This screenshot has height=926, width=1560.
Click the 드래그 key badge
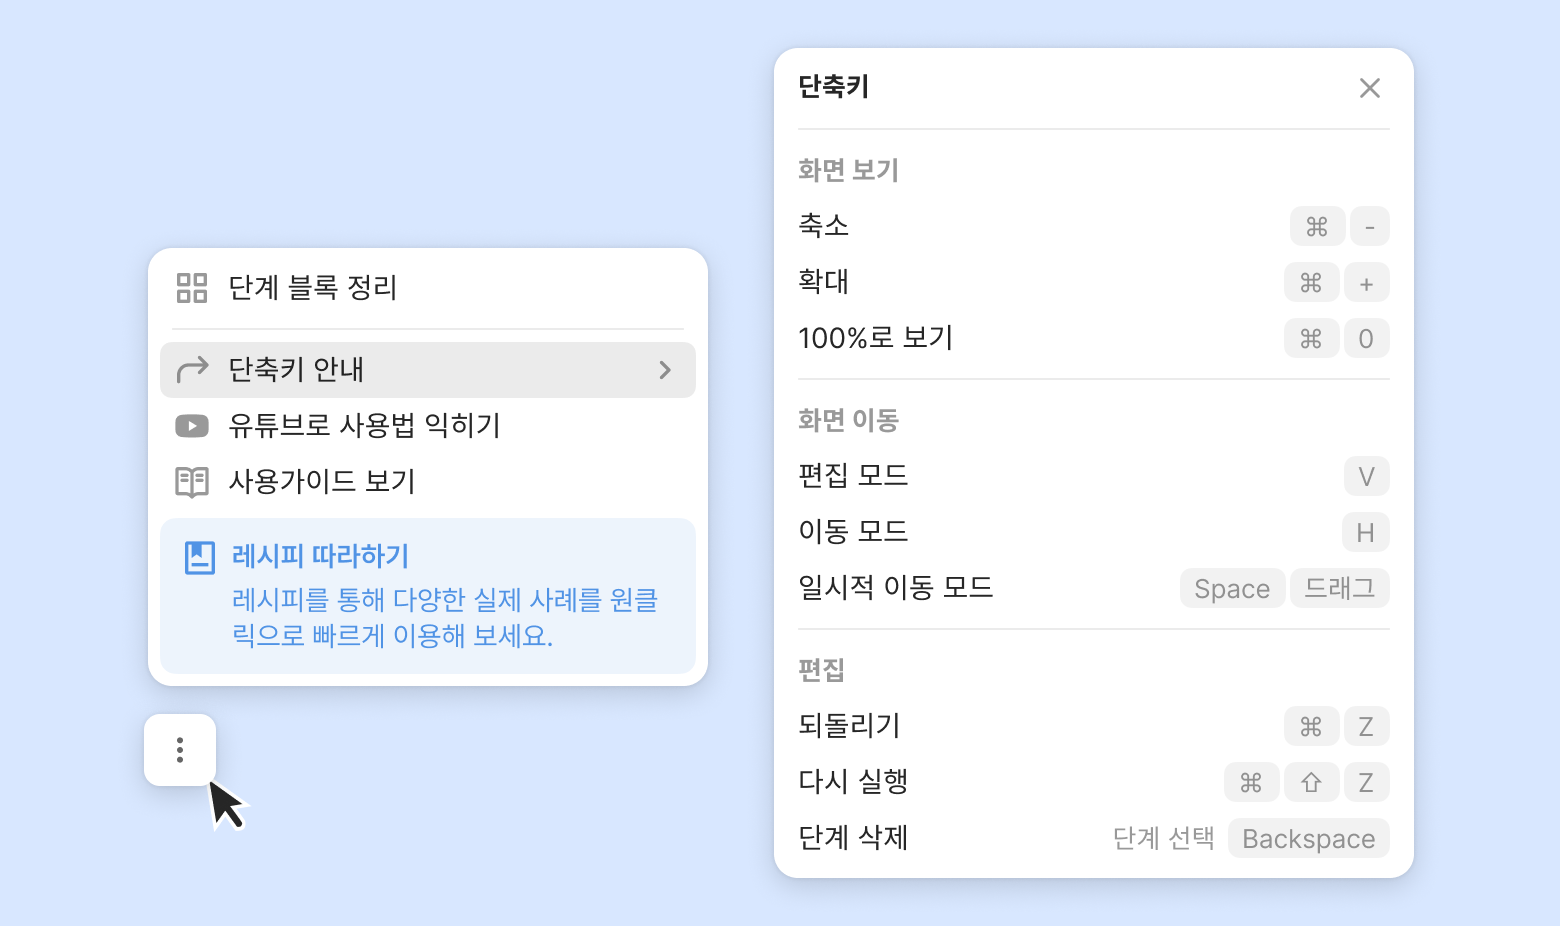coord(1340,589)
